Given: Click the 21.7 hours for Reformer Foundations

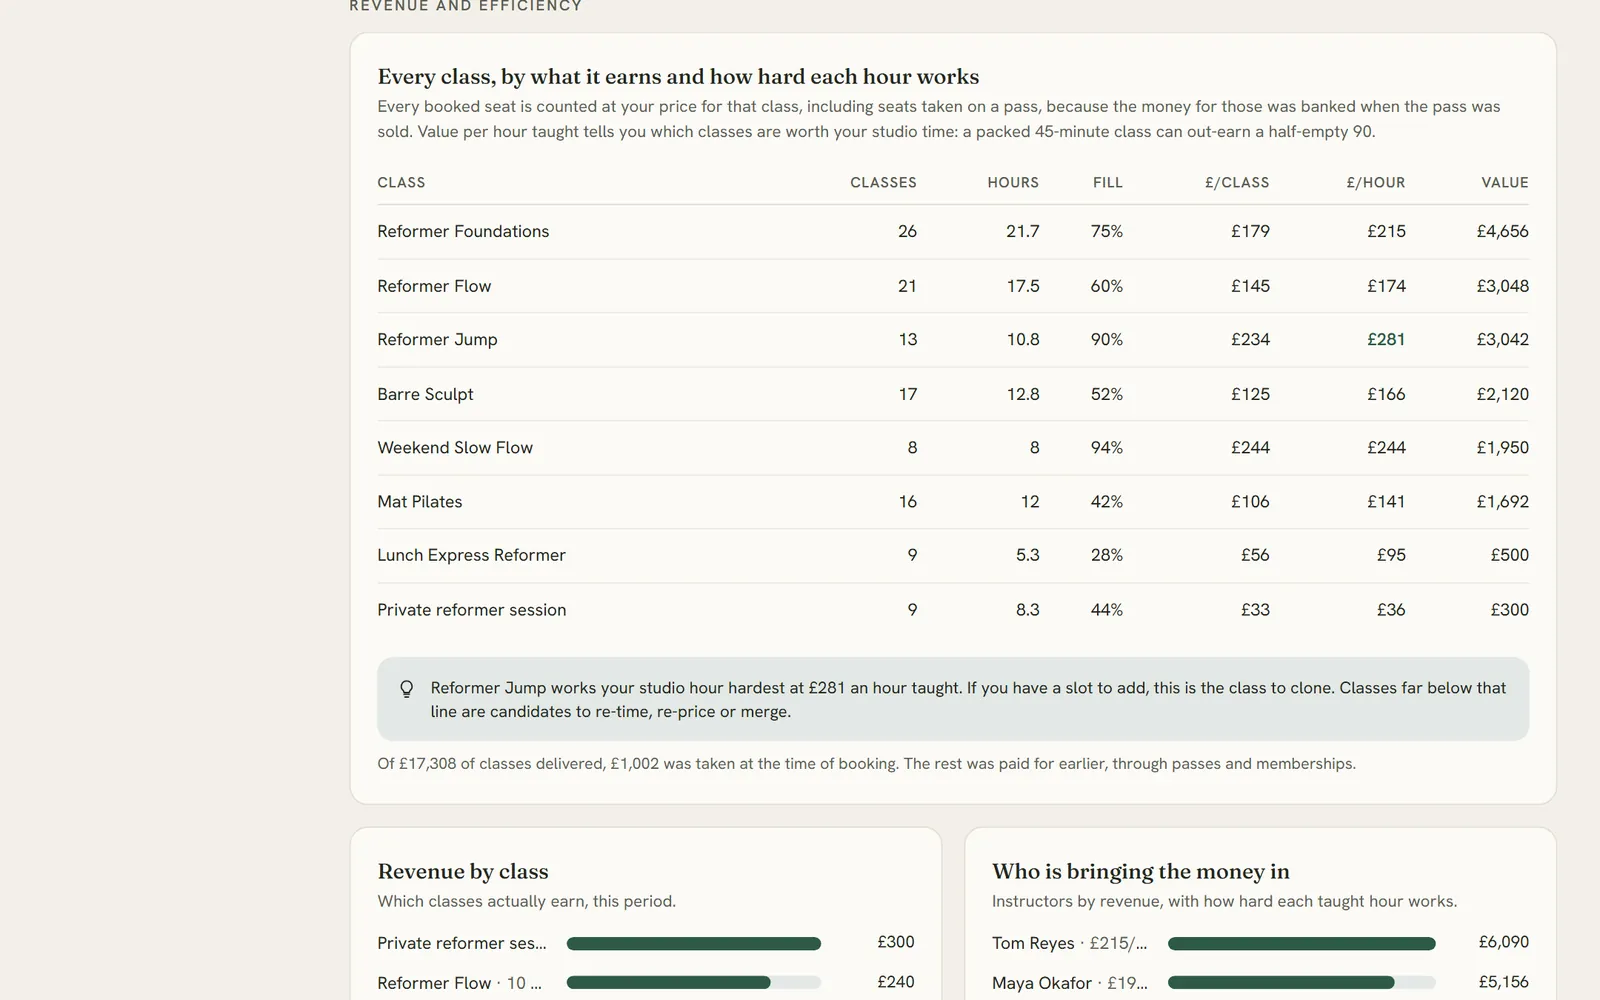Looking at the screenshot, I should [x=1023, y=231].
